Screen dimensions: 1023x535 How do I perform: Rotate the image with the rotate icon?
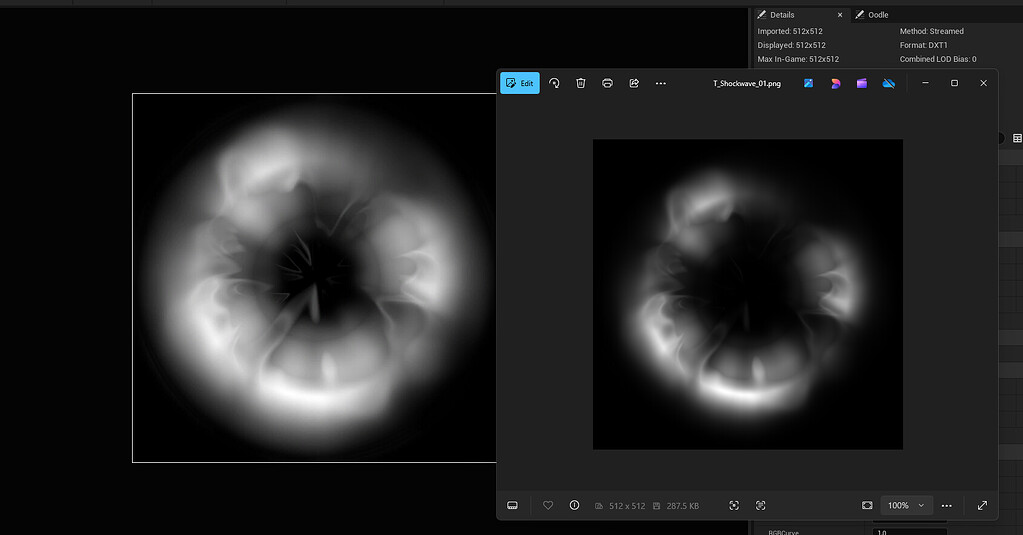pos(554,83)
